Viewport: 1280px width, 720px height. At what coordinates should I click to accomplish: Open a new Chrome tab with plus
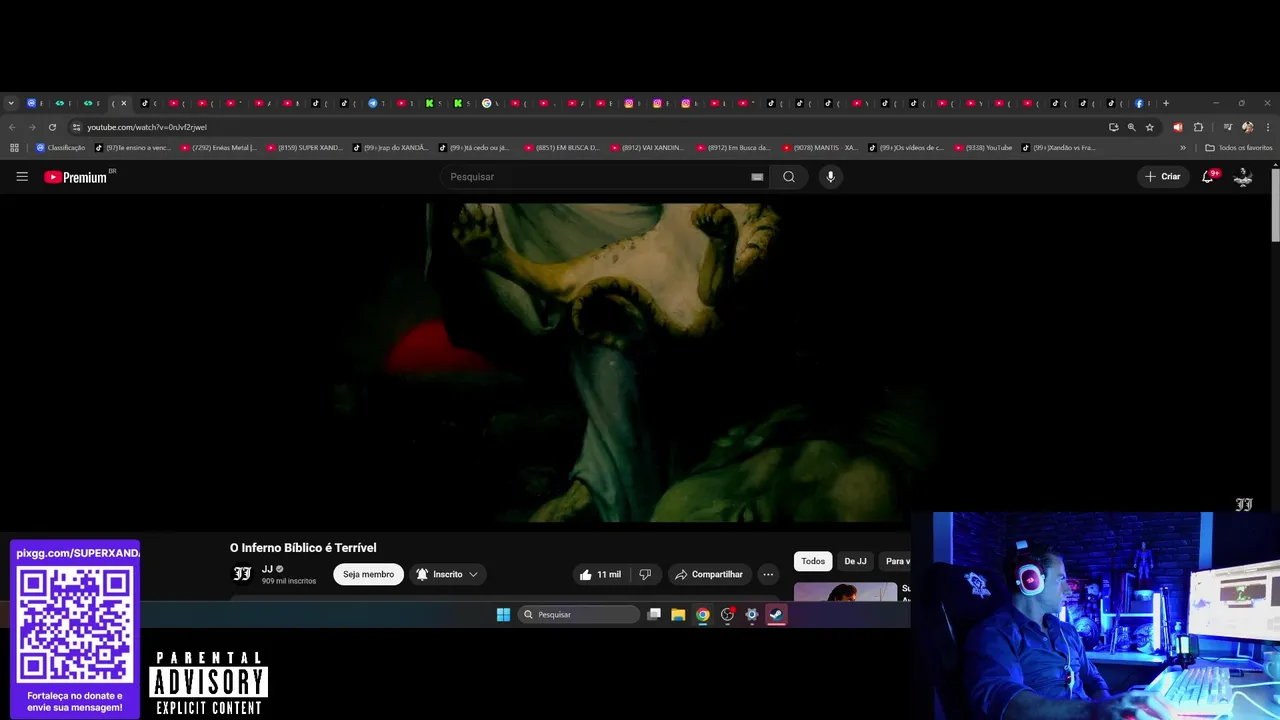1165,103
